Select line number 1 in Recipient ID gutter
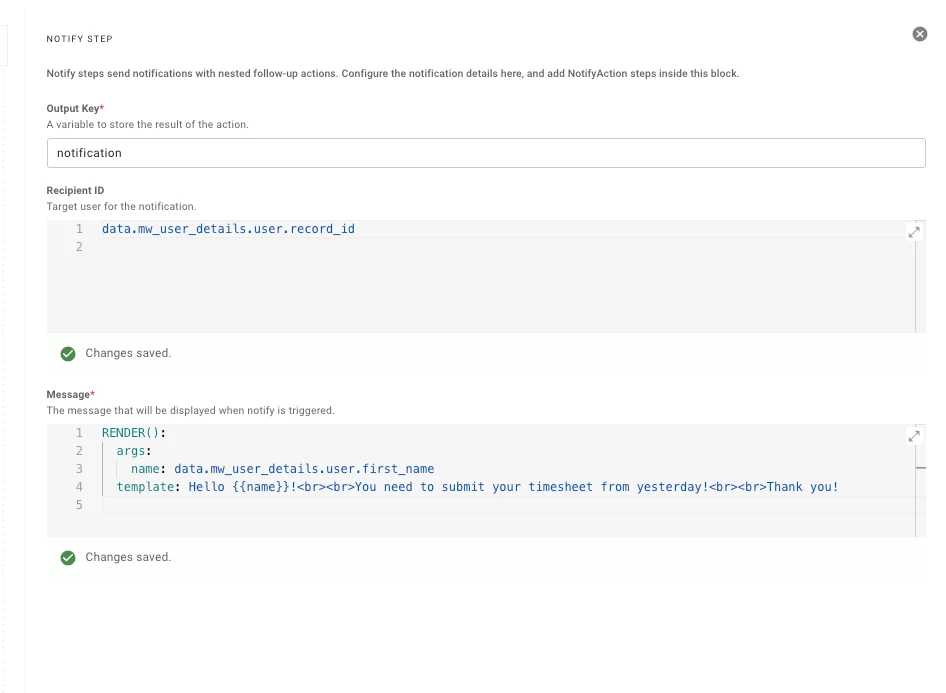 point(79,229)
